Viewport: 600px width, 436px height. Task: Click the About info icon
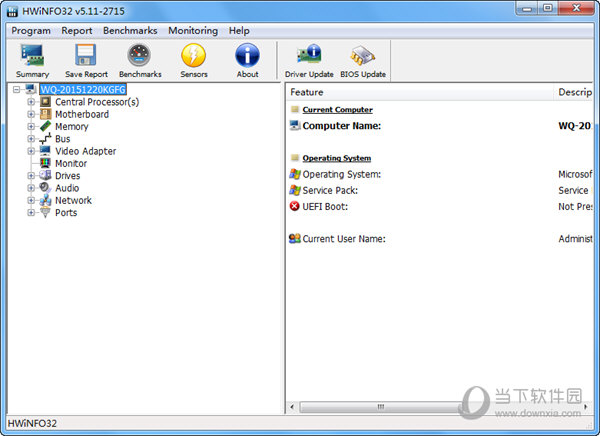point(247,55)
